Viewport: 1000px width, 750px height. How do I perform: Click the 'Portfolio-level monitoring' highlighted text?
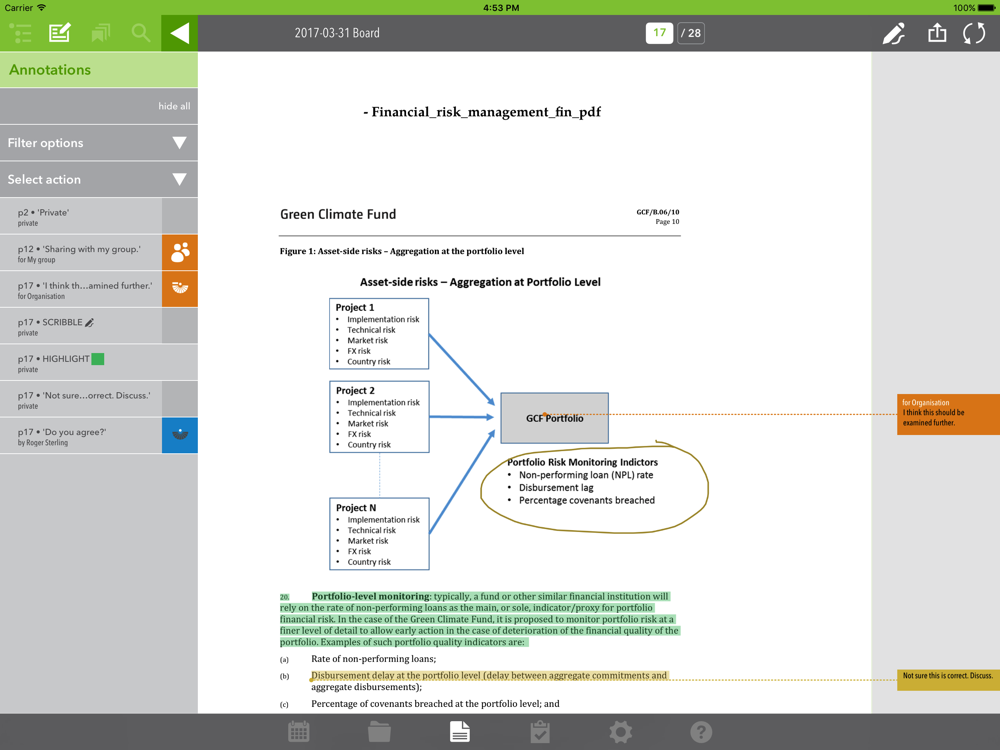371,596
